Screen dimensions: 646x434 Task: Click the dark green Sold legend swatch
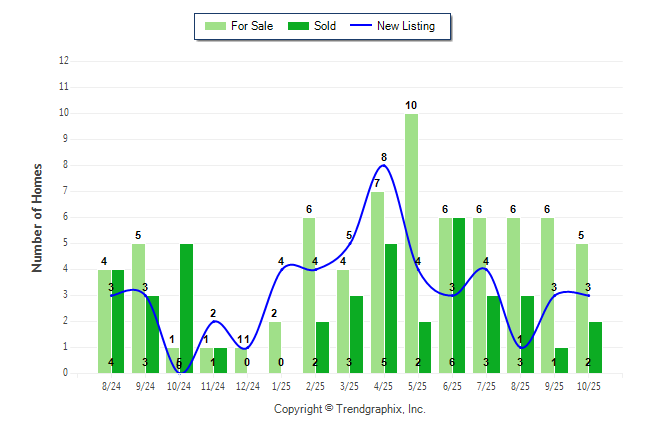click(298, 26)
